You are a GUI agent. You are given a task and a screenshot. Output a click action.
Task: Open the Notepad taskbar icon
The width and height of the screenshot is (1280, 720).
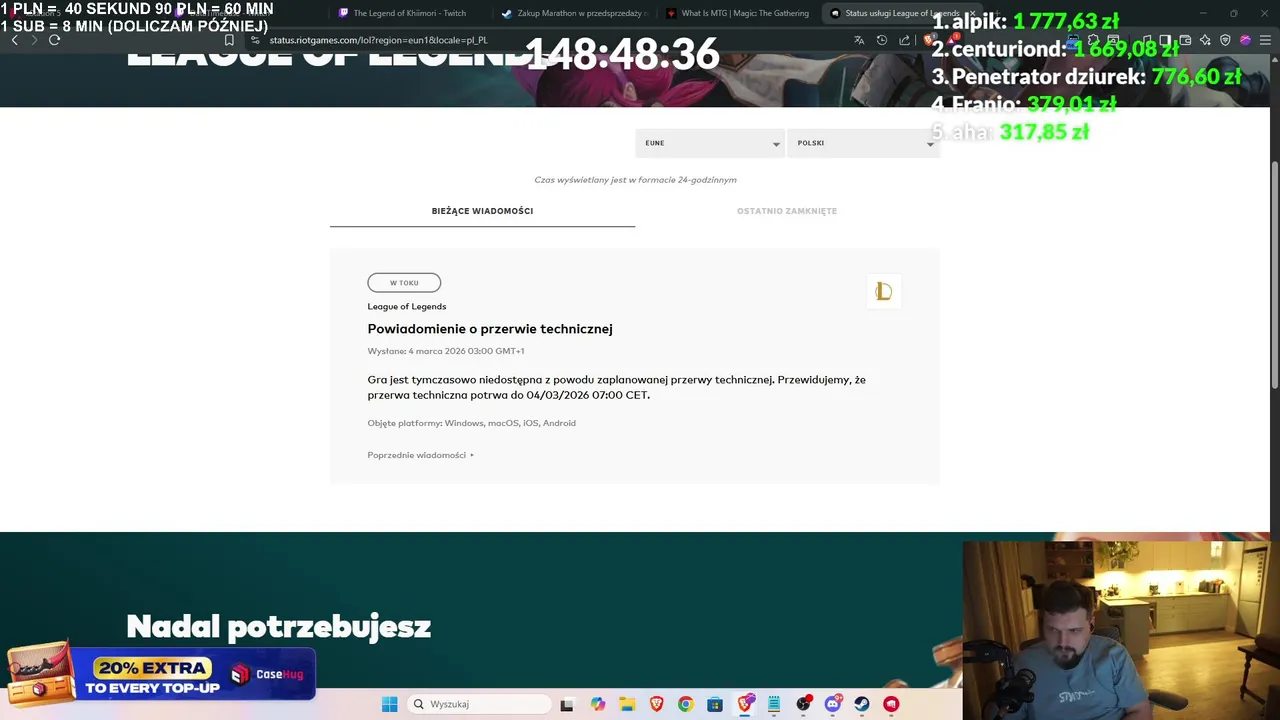[x=774, y=704]
